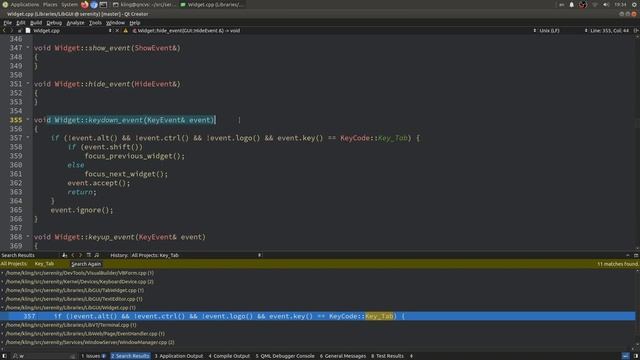Open the Debug menu

pyautogui.click(x=54, y=23)
